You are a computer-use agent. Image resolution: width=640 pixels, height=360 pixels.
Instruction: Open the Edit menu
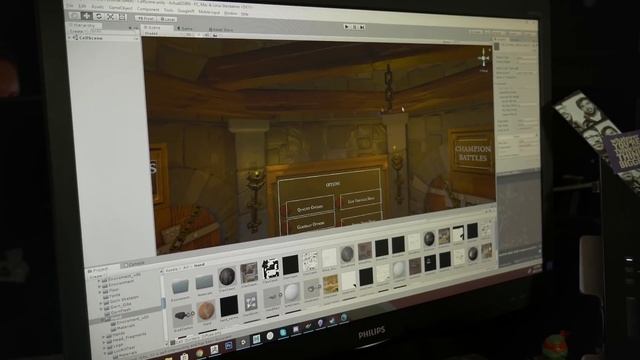(82, 6)
